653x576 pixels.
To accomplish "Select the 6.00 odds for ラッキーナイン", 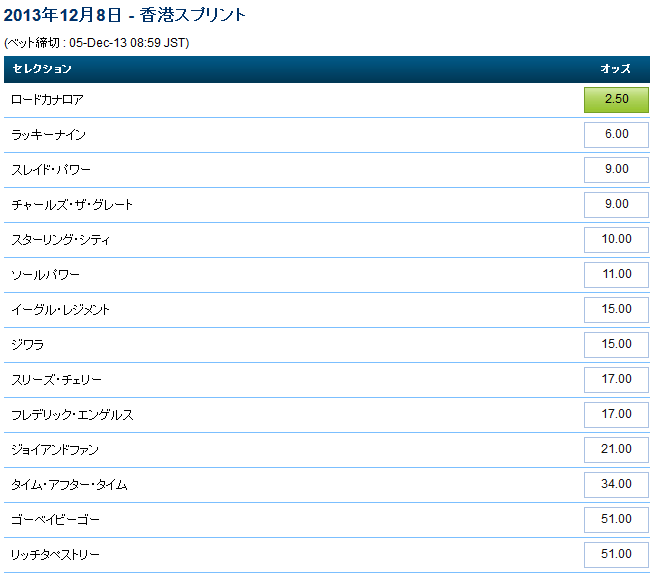I will click(x=616, y=134).
